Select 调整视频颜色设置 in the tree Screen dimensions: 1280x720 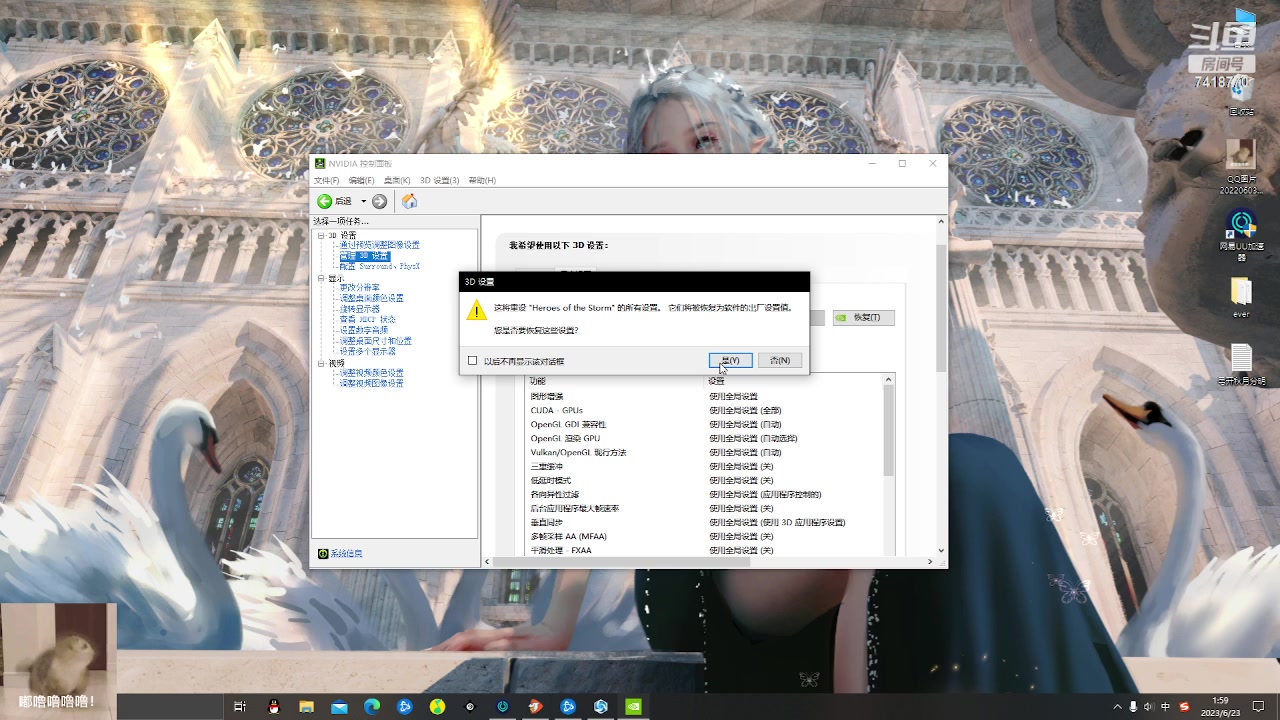(x=371, y=373)
